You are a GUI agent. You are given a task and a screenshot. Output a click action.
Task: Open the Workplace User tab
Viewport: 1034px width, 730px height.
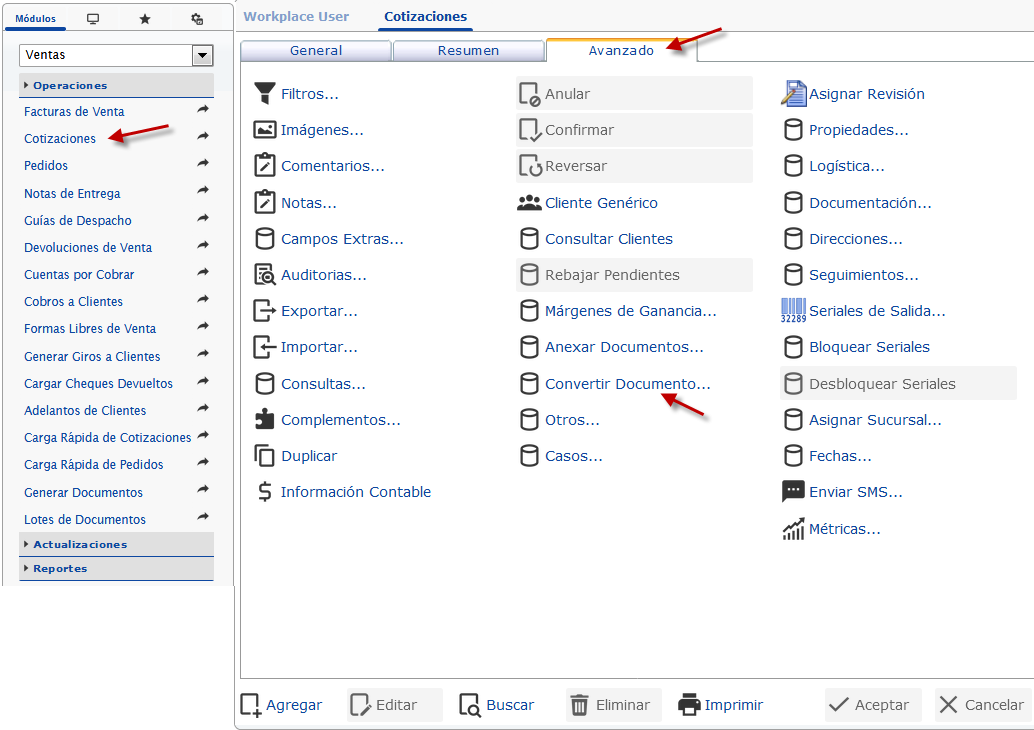coord(296,16)
